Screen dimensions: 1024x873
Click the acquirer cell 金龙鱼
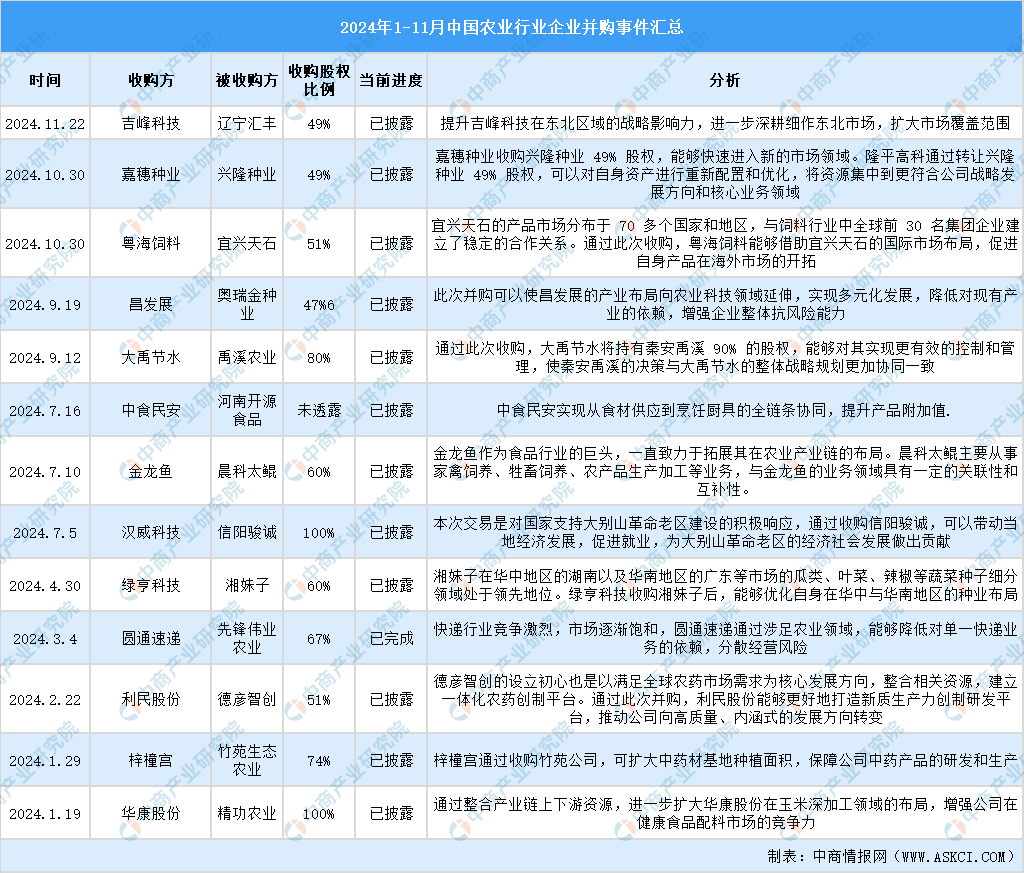pyautogui.click(x=151, y=471)
